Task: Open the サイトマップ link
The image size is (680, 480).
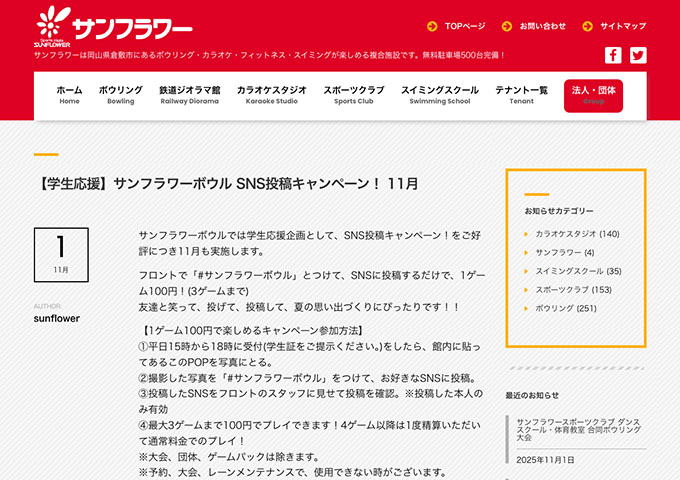Action: click(x=623, y=26)
